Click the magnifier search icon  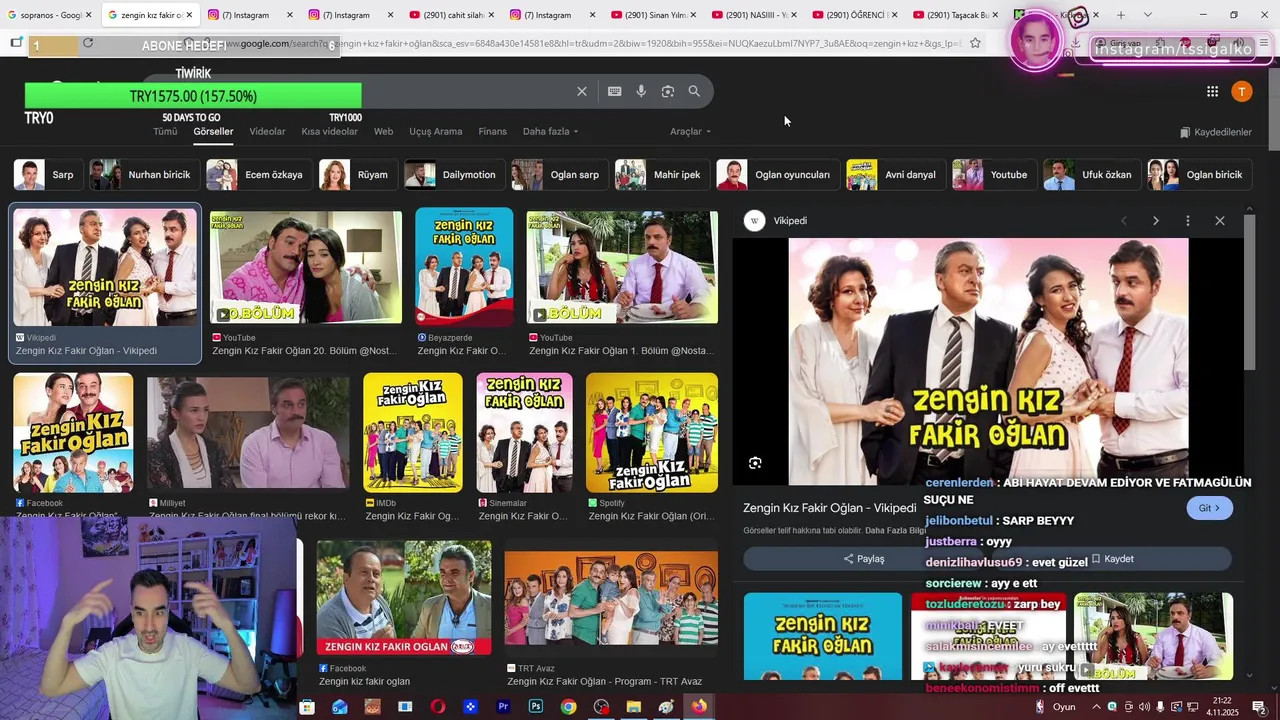pos(694,91)
